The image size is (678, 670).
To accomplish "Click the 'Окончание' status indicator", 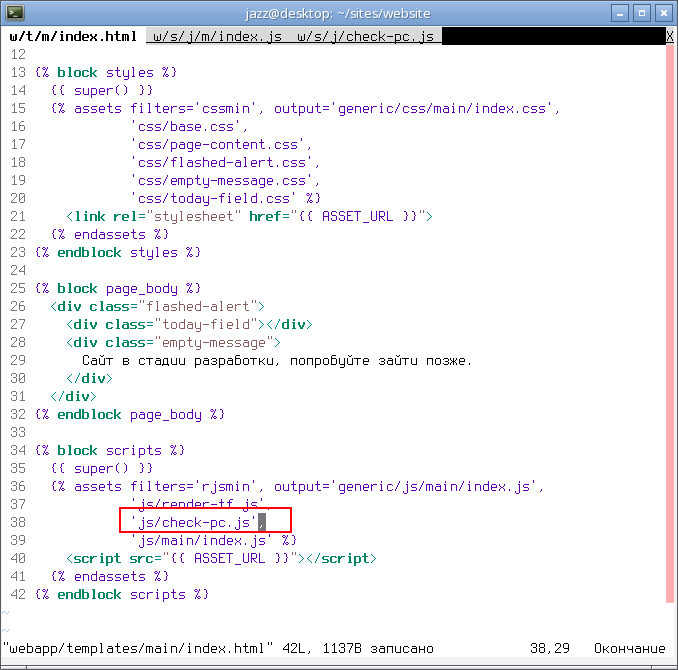I will click(x=630, y=648).
